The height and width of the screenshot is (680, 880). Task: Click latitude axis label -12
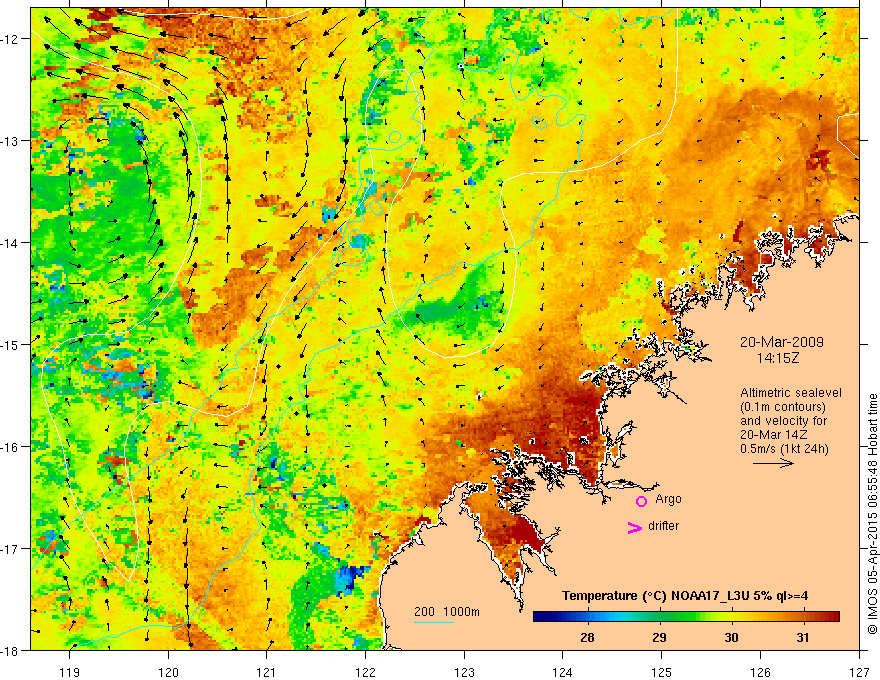11,39
